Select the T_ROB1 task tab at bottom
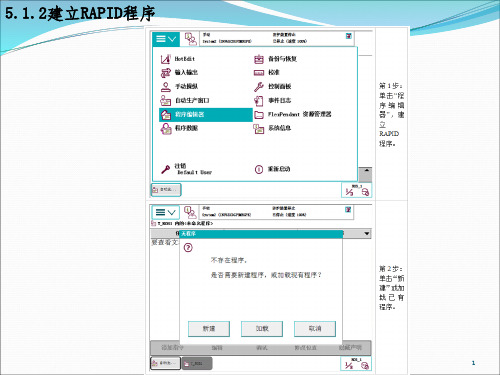Image resolution: width=500 pixels, height=375 pixels. pyautogui.click(x=197, y=364)
